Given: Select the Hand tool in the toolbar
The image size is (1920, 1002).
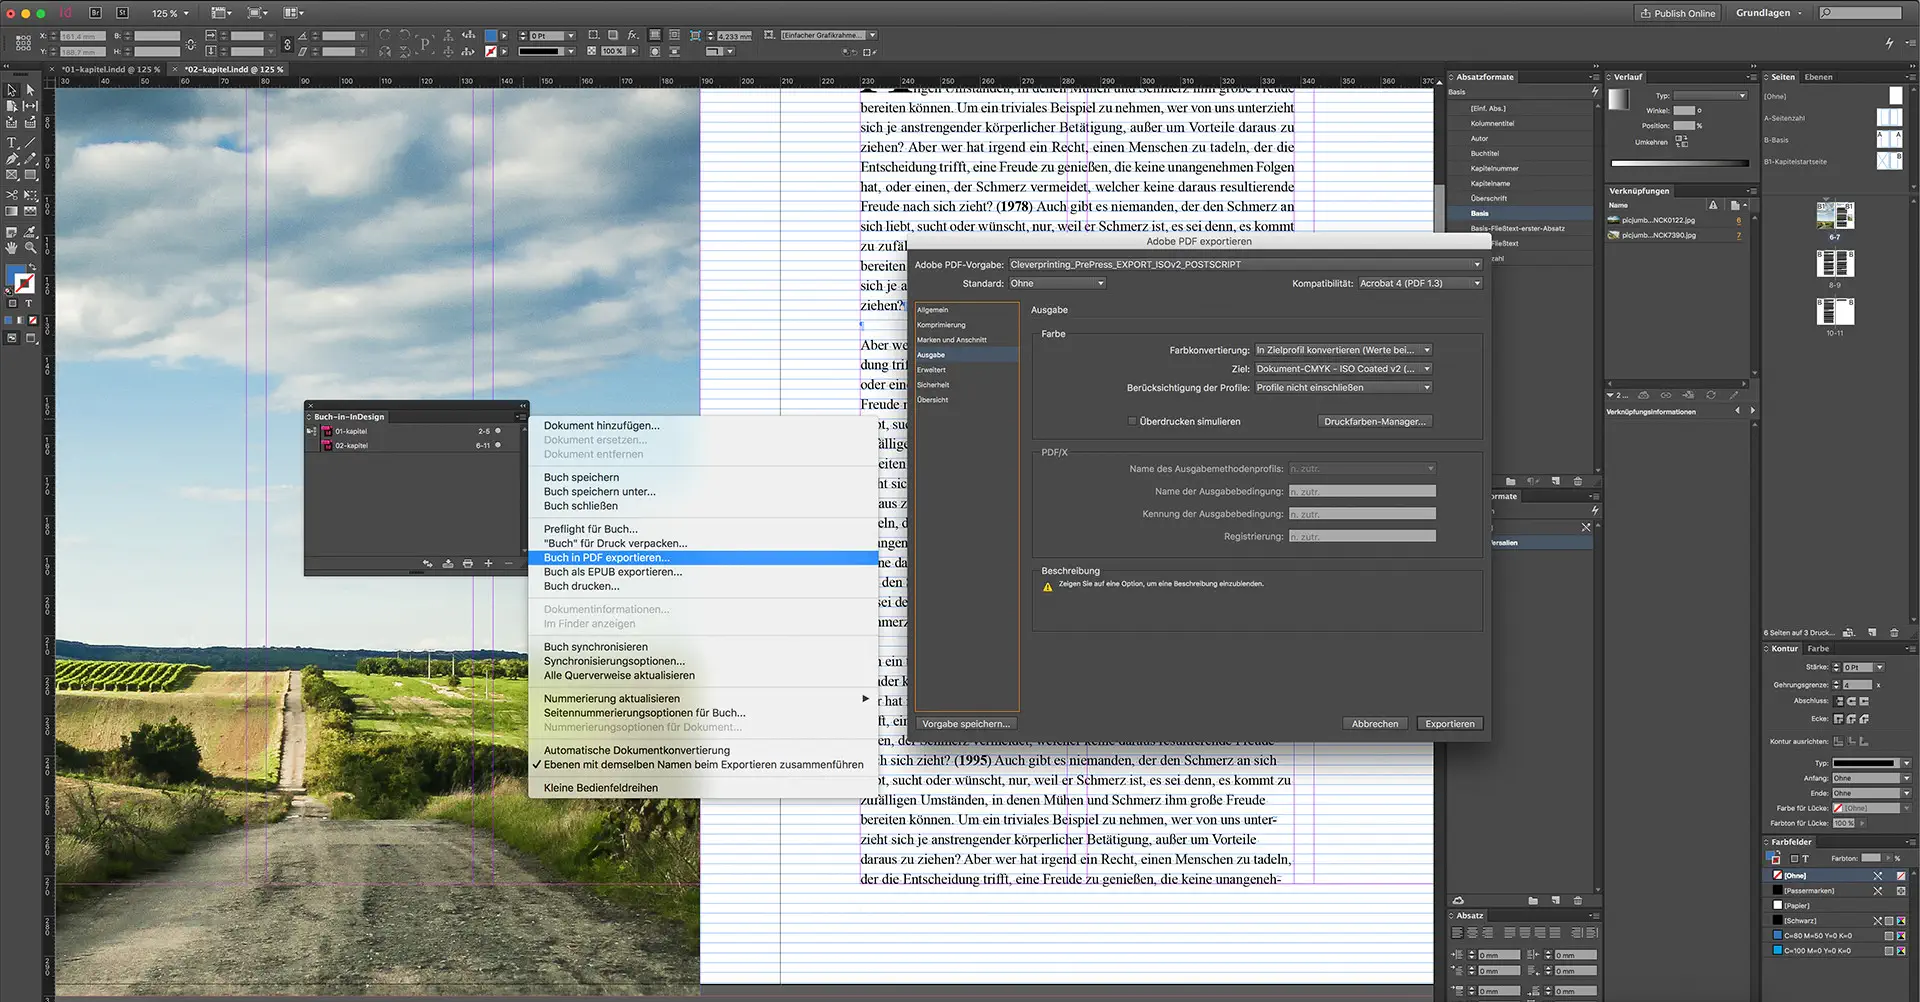Looking at the screenshot, I should pyautogui.click(x=11, y=247).
